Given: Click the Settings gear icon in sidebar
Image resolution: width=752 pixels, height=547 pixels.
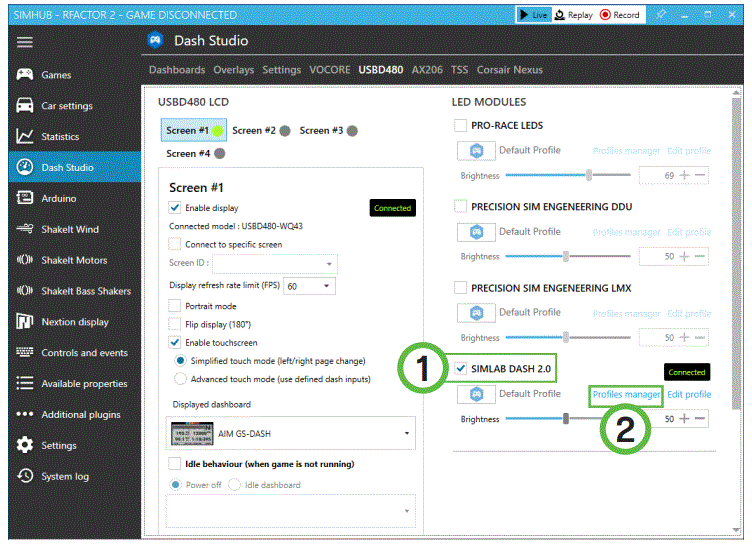Looking at the screenshot, I should (24, 445).
